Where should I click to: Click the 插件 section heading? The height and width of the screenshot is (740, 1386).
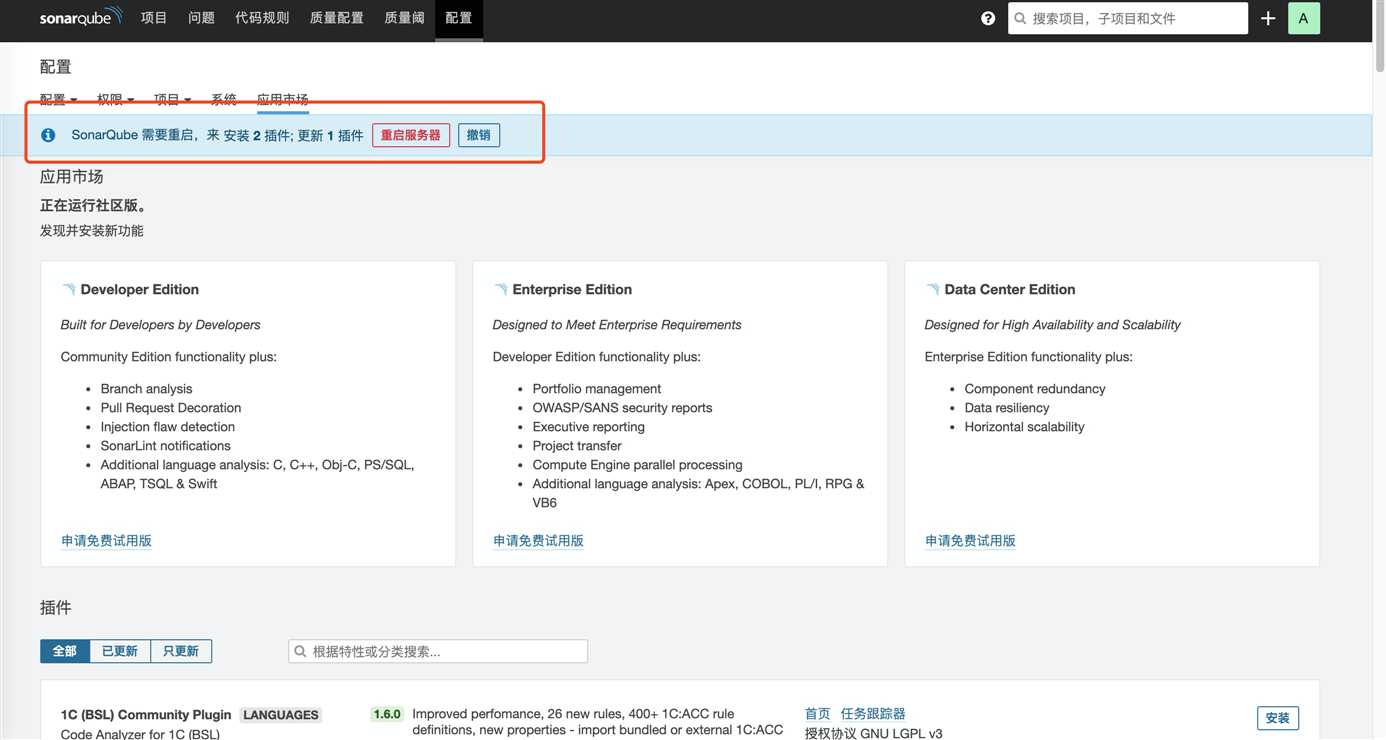[56, 608]
